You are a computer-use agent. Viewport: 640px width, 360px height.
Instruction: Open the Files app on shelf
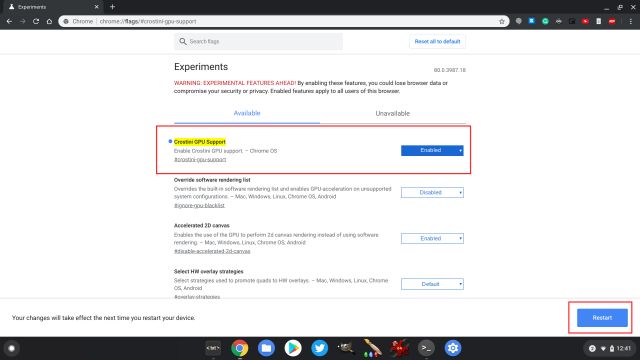pos(266,348)
